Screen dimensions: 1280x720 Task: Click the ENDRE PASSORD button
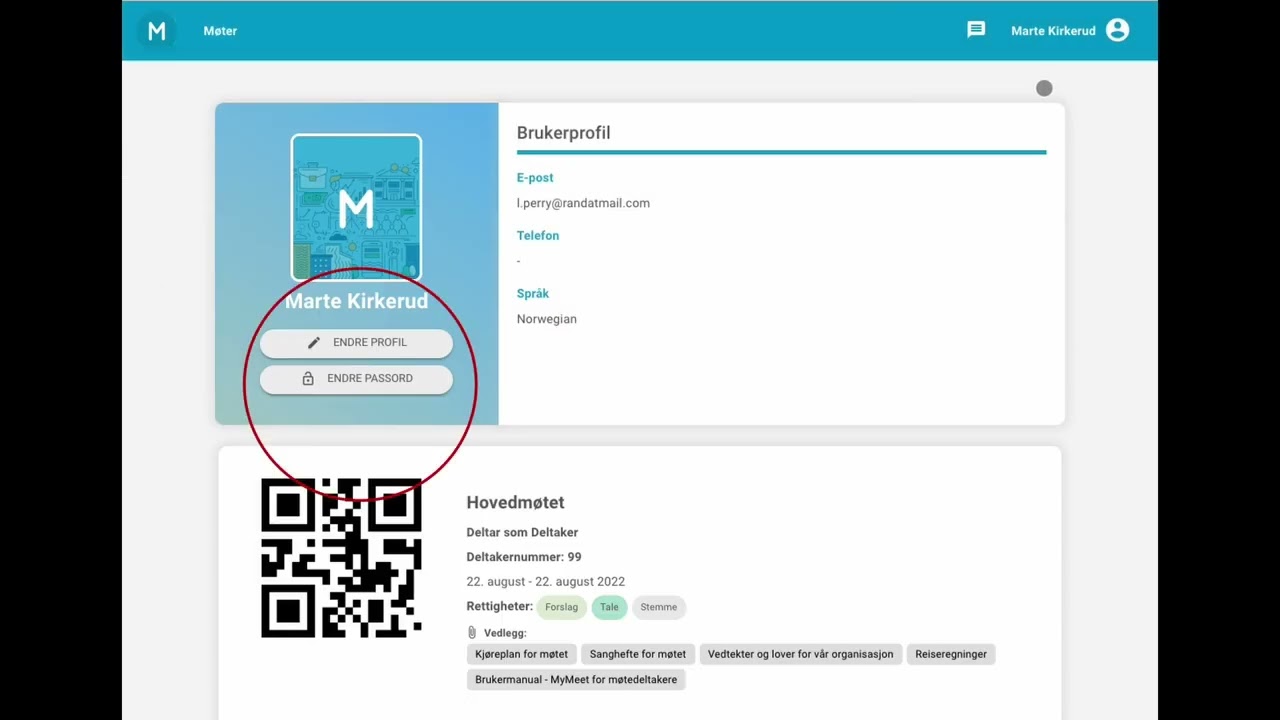[x=356, y=379]
